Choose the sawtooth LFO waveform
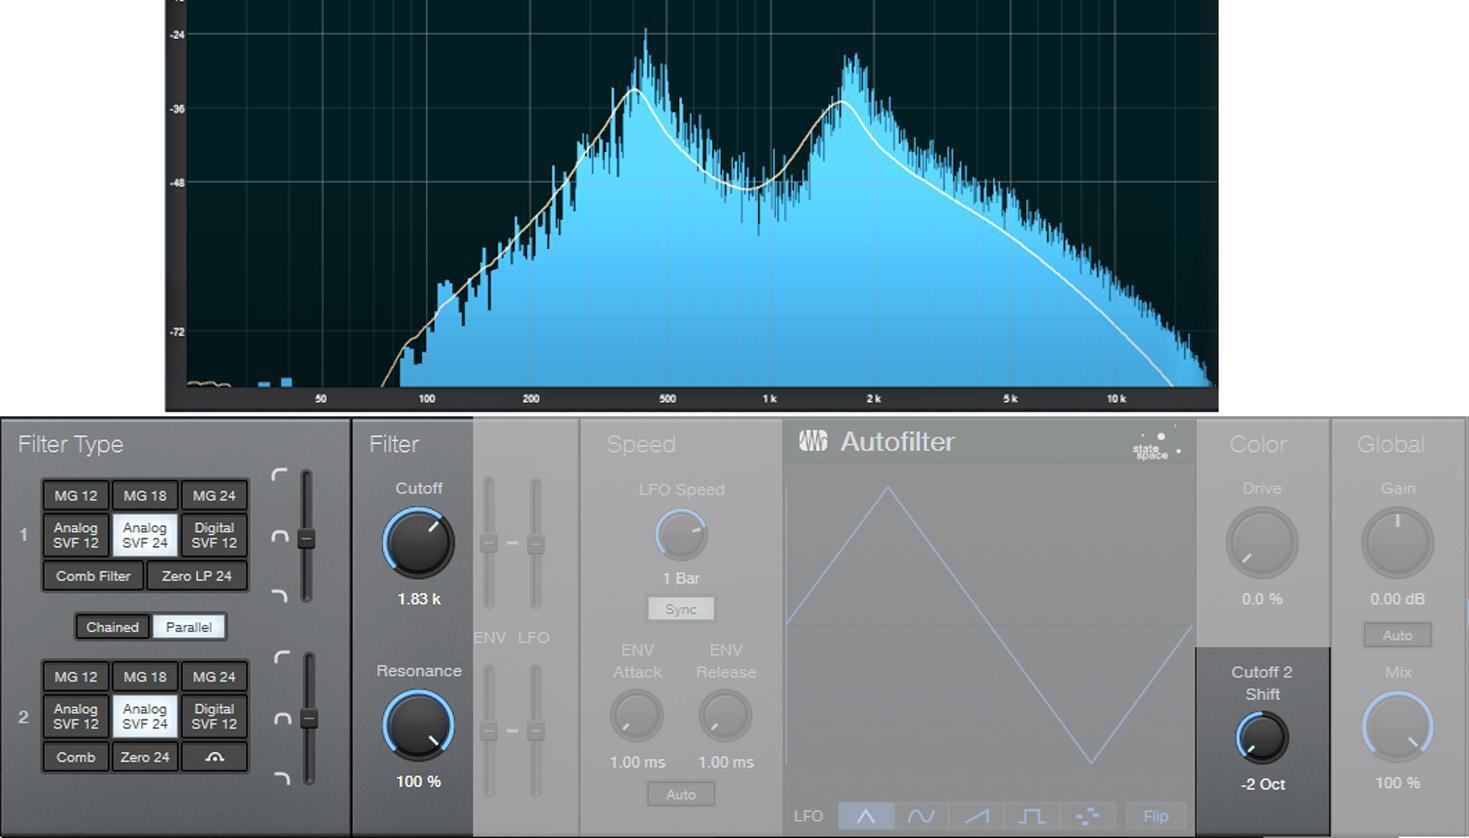 pyautogui.click(x=976, y=816)
